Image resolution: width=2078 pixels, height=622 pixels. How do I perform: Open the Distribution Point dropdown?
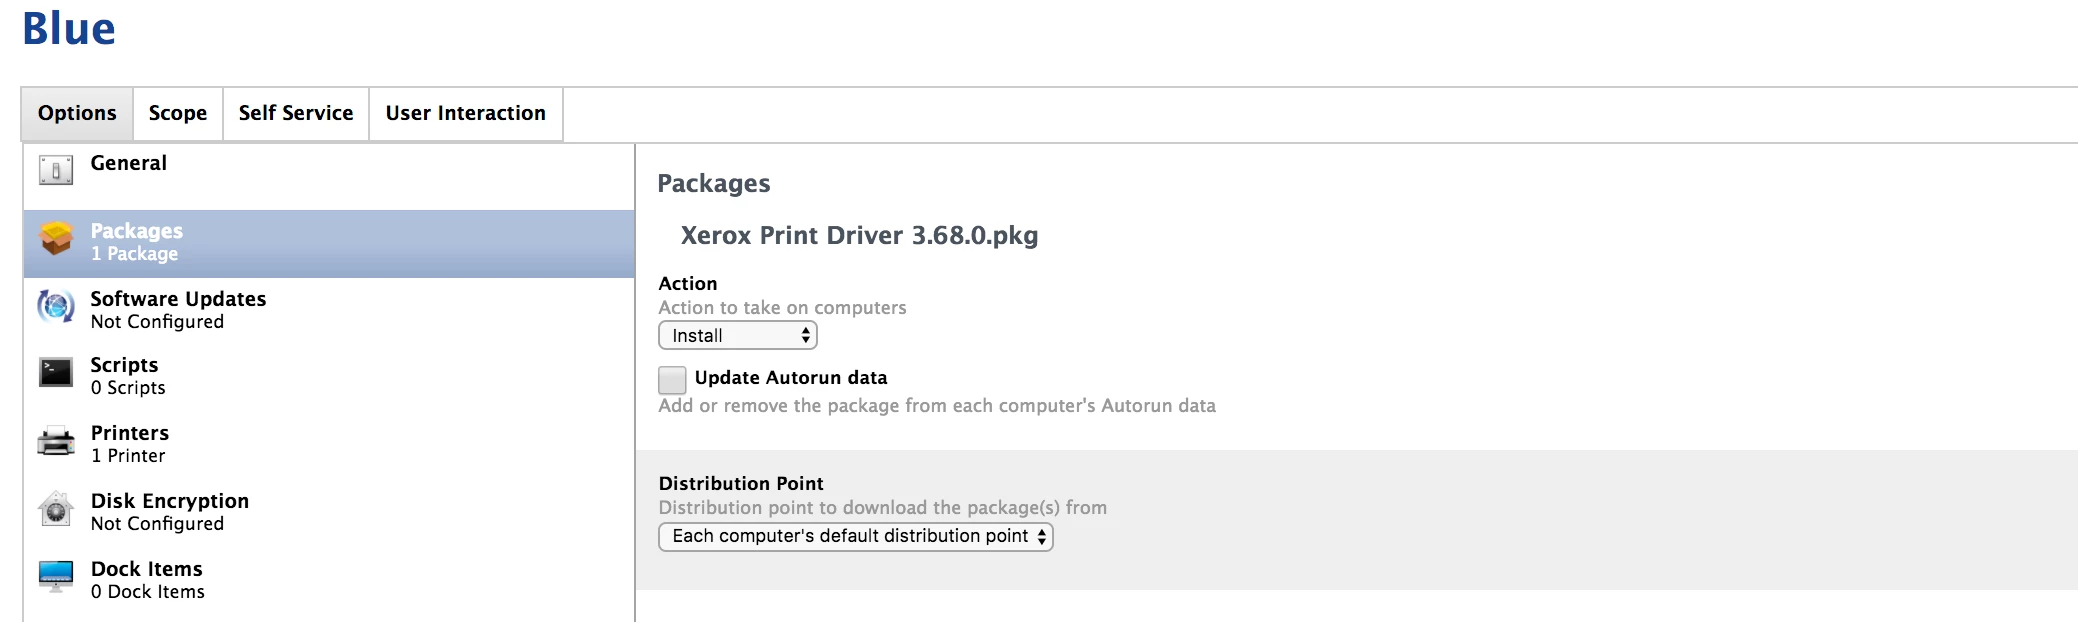click(x=856, y=536)
